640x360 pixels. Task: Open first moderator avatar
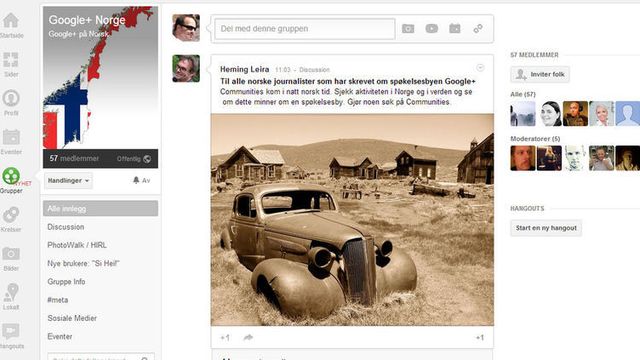coord(523,158)
